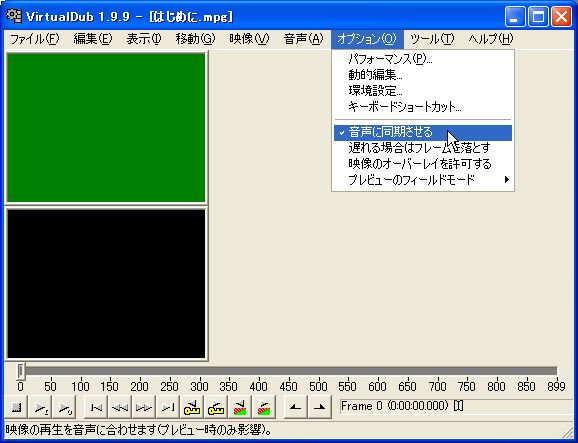Go to next keyframe icon
This screenshot has height=443, width=578.
[x=216, y=407]
